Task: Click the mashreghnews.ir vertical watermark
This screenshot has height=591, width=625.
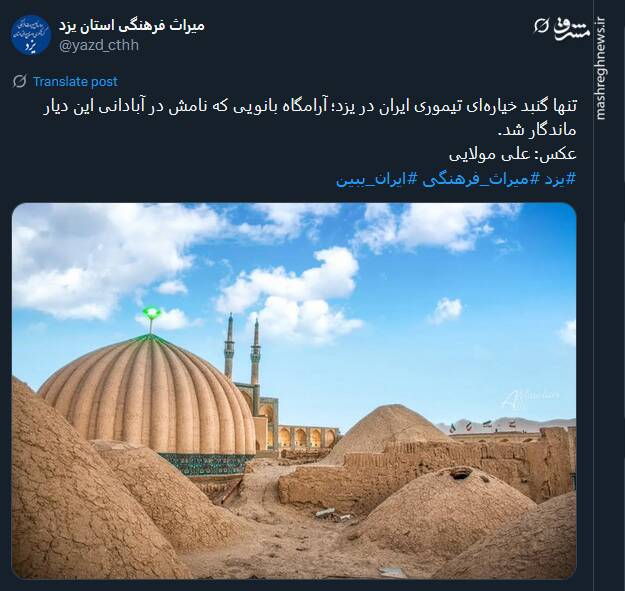Action: [x=601, y=68]
